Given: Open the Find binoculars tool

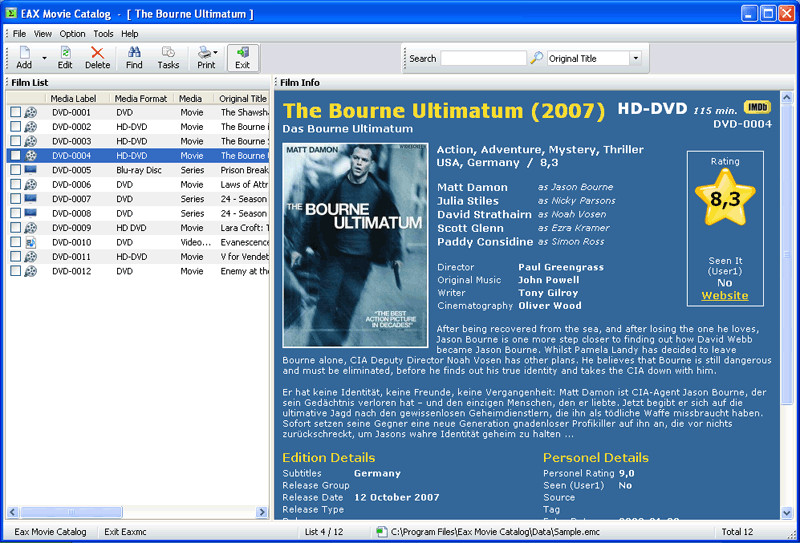Looking at the screenshot, I should [x=134, y=58].
